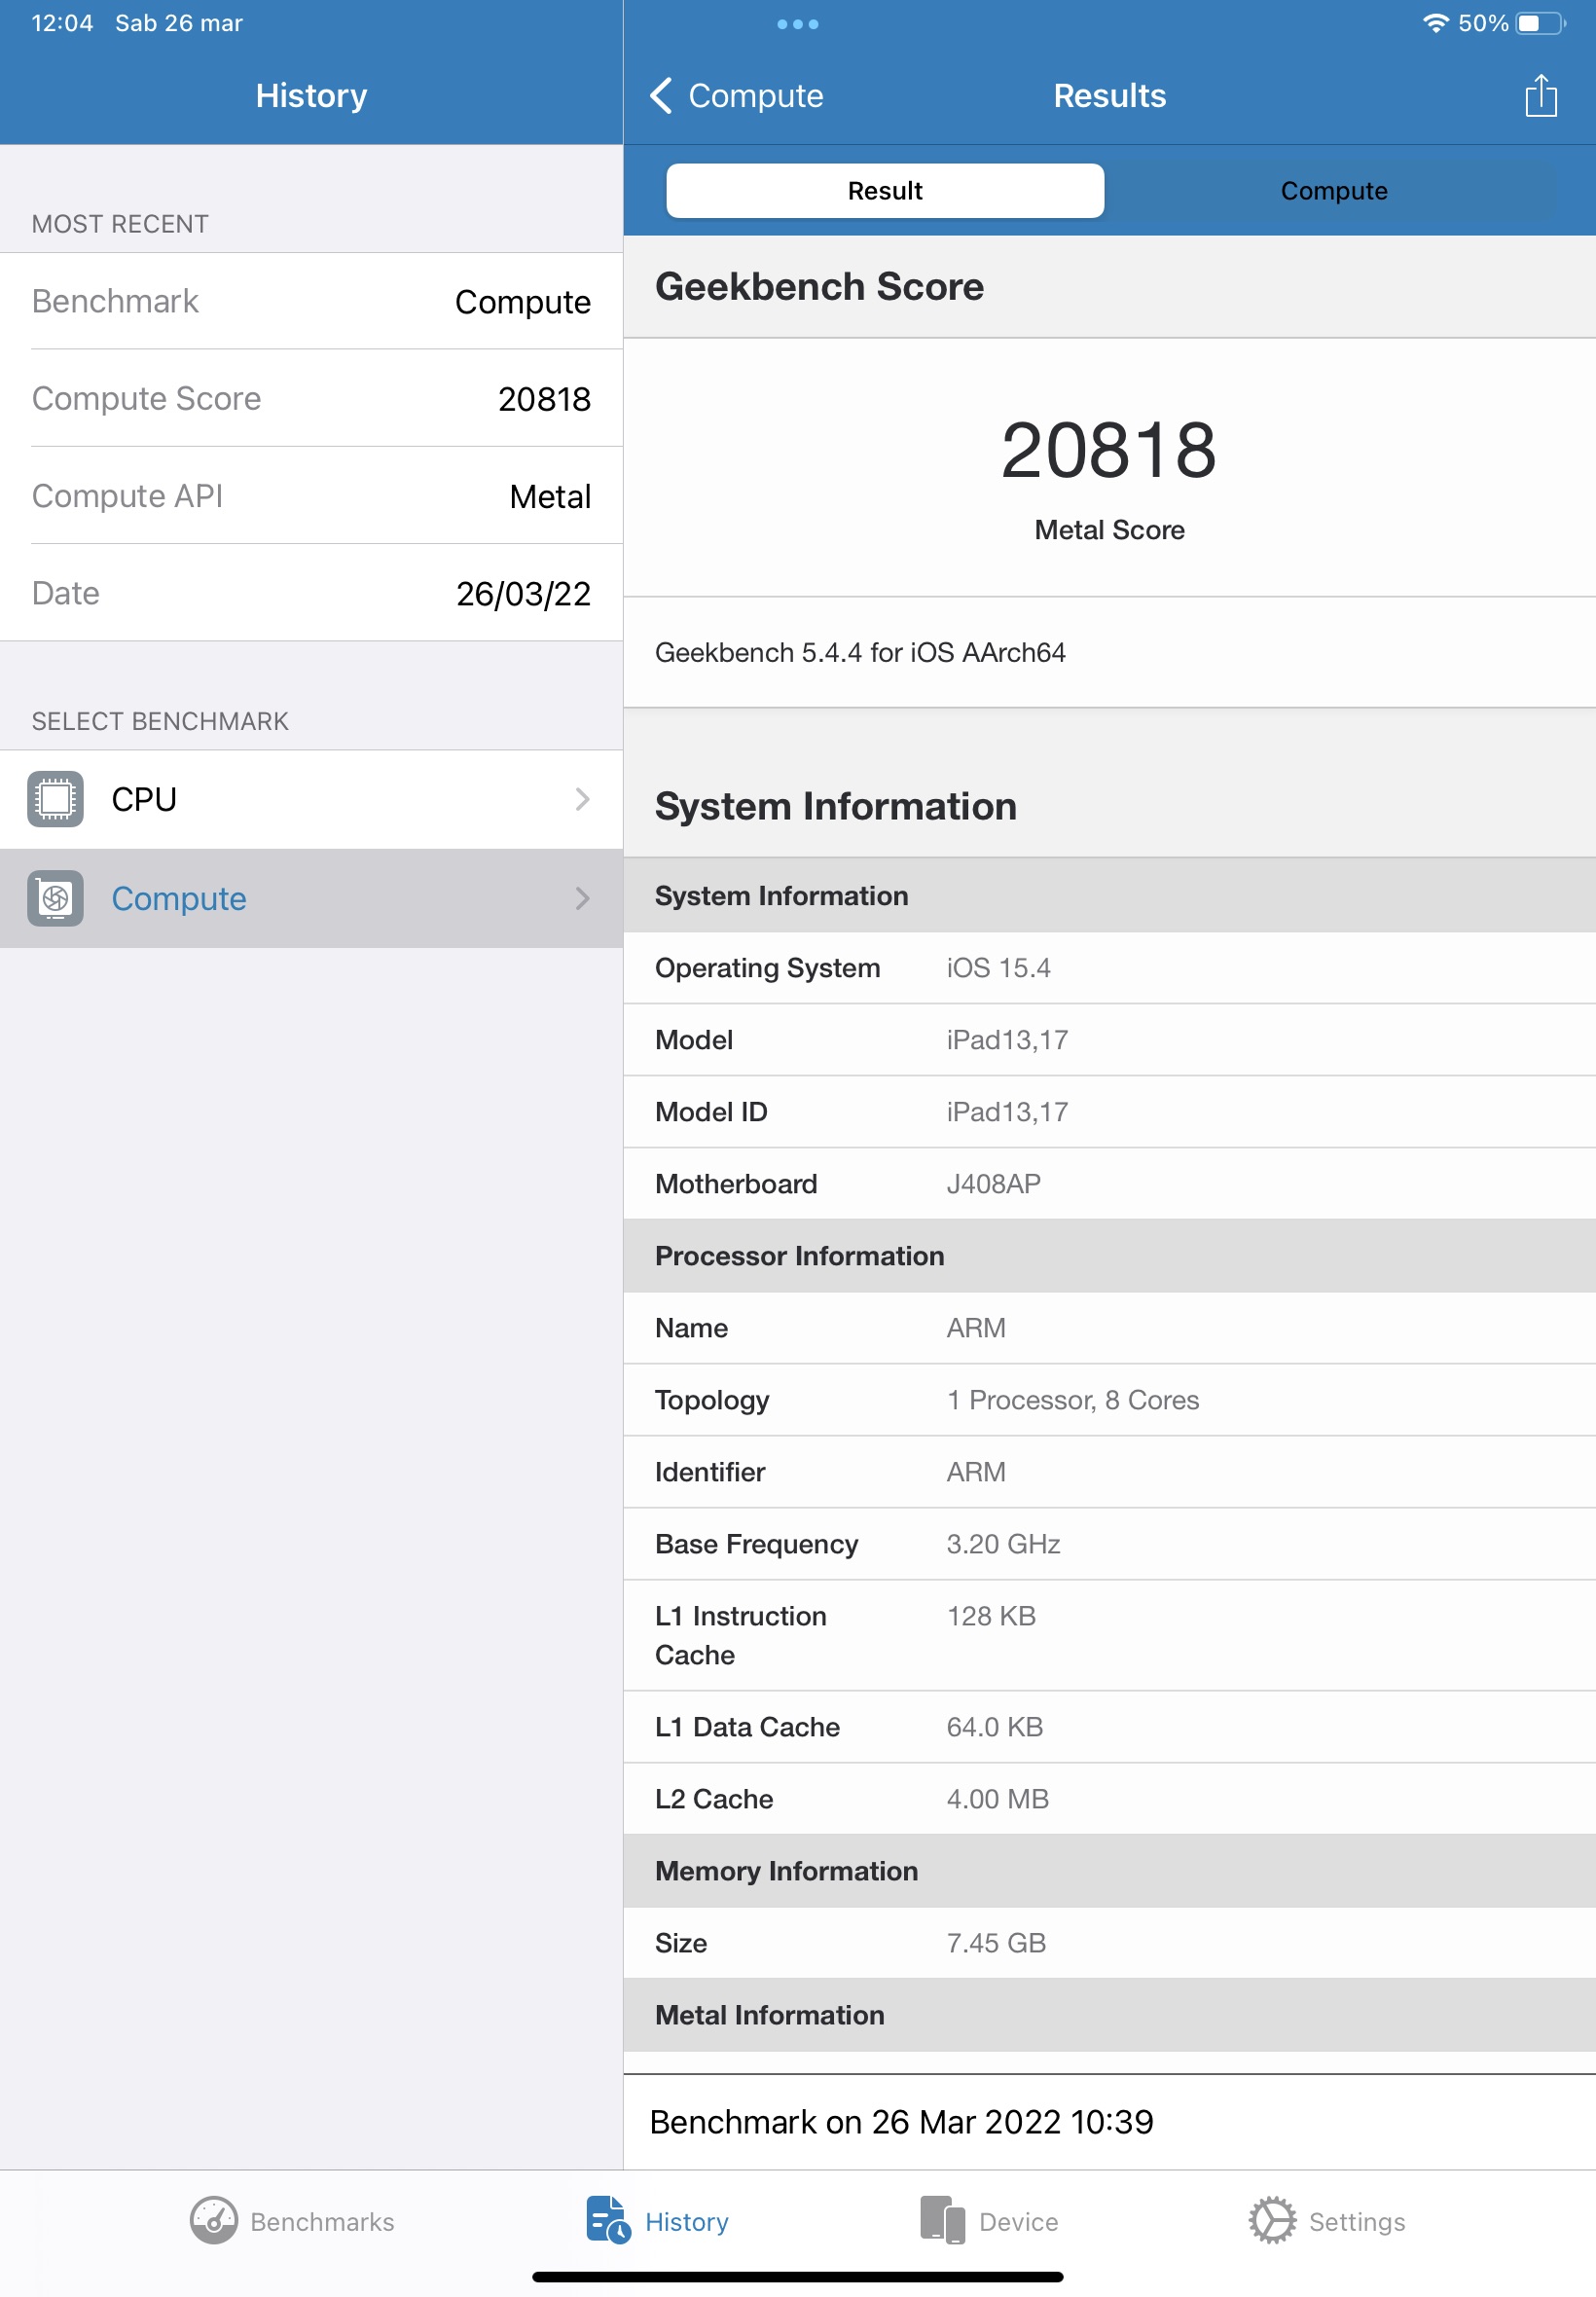Image resolution: width=1596 pixels, height=2297 pixels.
Task: Open the Settings gear icon
Action: pyautogui.click(x=1272, y=2220)
